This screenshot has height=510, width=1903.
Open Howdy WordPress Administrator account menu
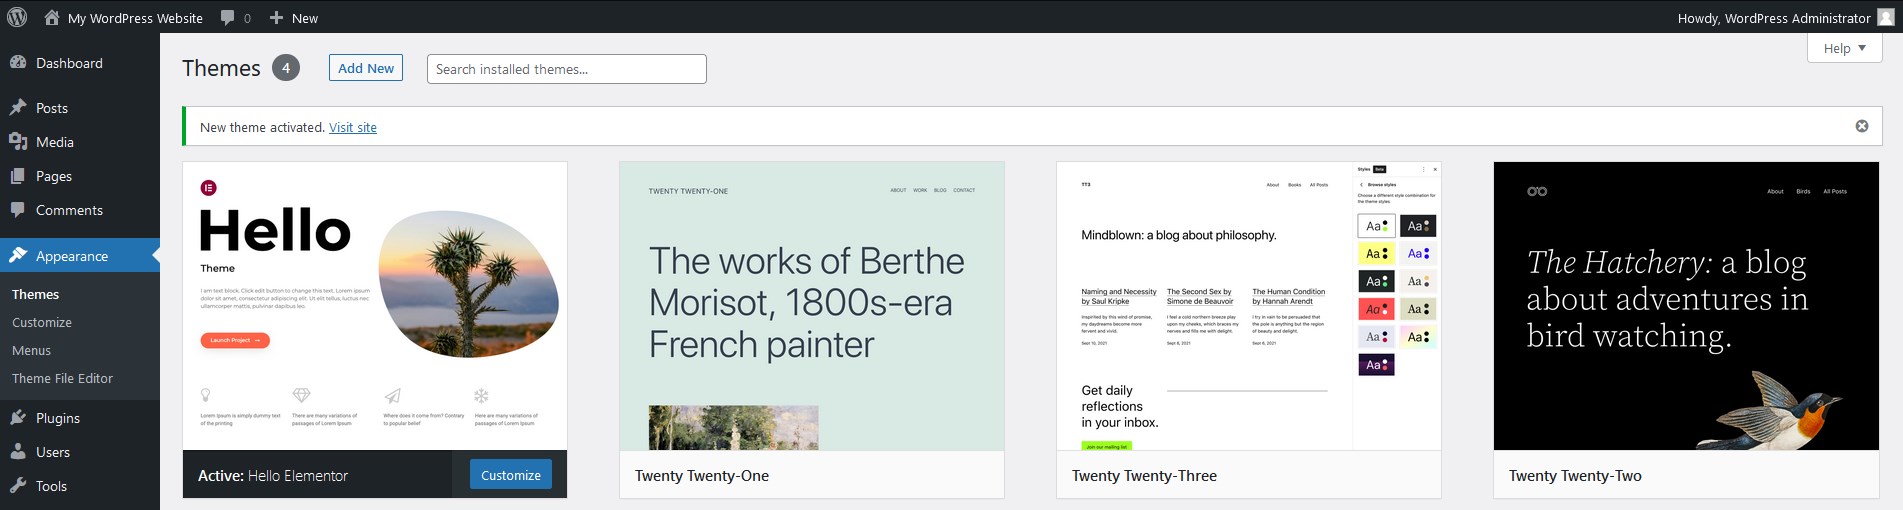click(x=1773, y=18)
